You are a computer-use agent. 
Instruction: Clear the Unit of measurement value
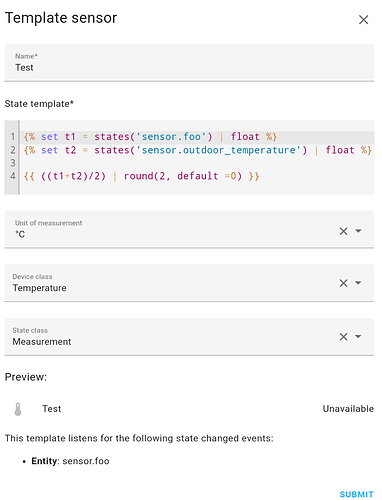click(x=343, y=231)
